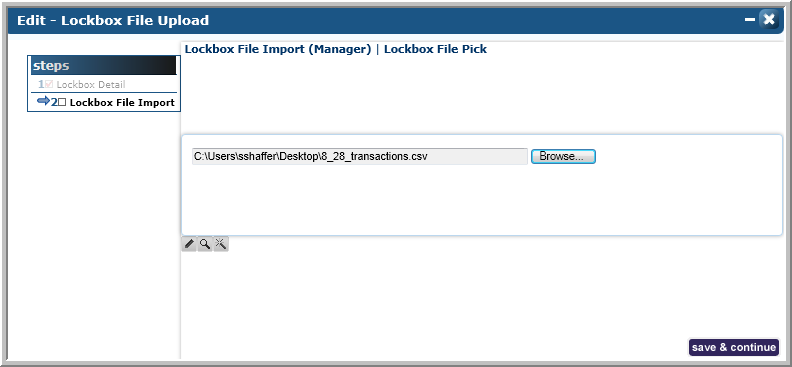Tick the Lockbox File Import step checkbox

click(x=62, y=102)
